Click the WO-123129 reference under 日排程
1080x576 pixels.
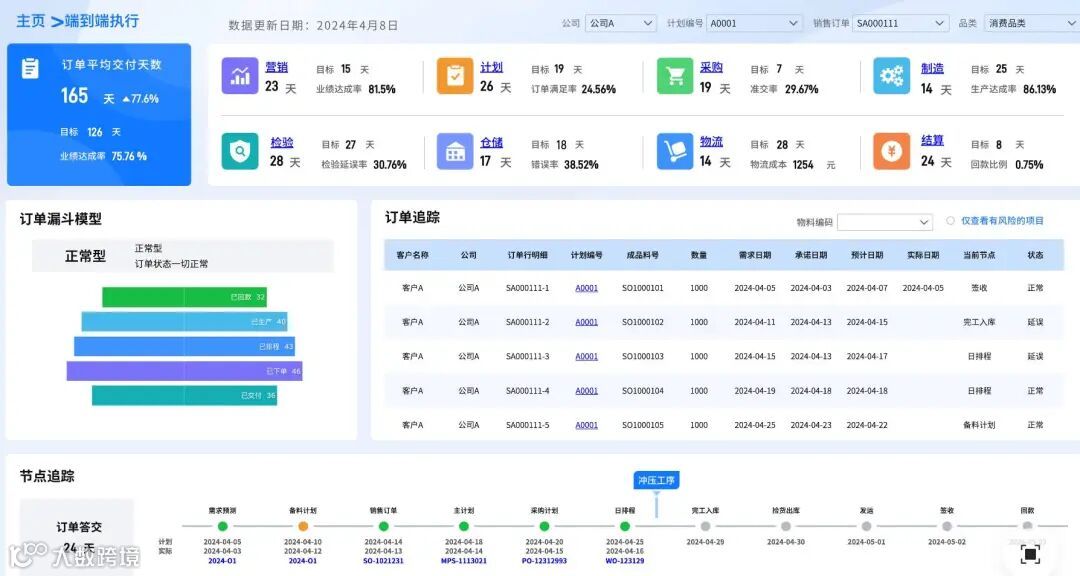[x=625, y=561]
